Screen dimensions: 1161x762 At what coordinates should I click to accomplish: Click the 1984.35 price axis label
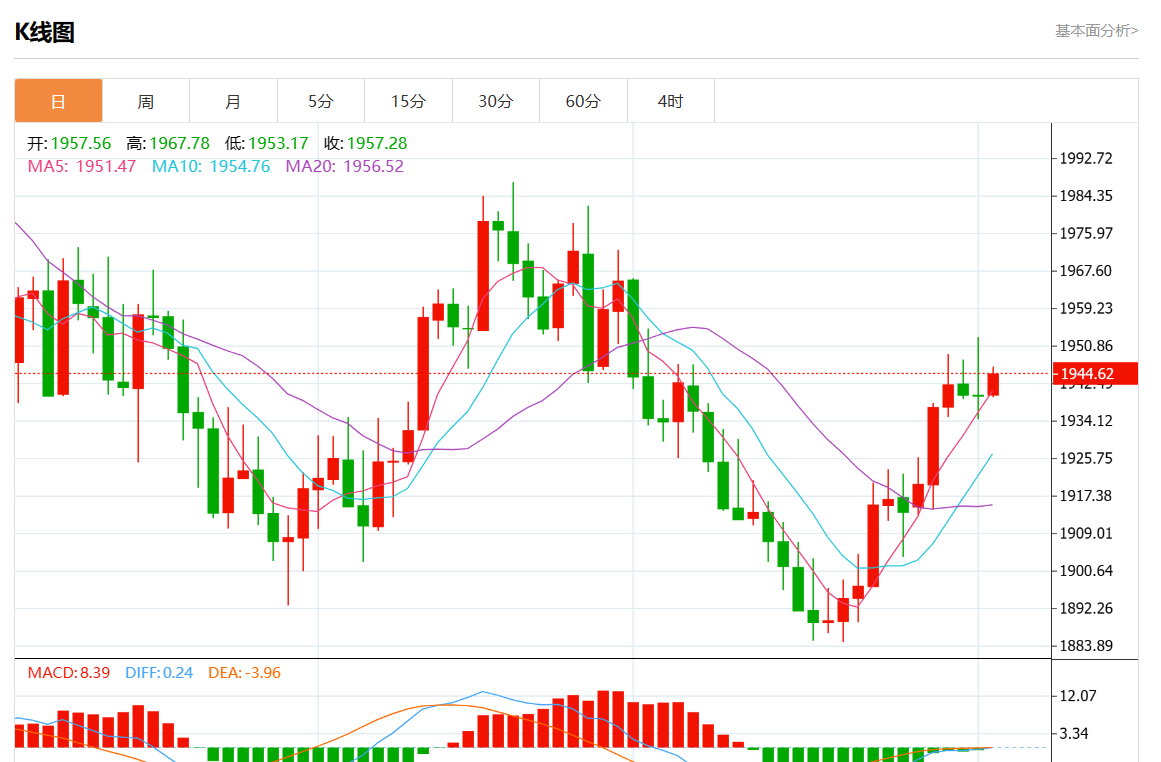pos(1086,195)
